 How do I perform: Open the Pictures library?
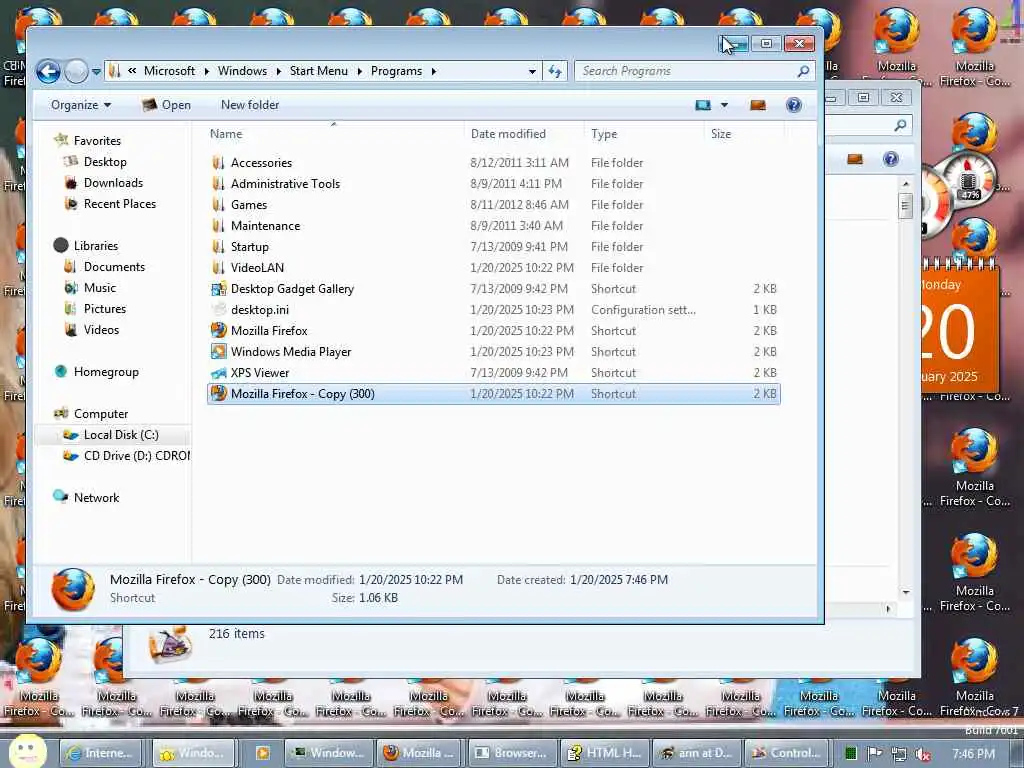click(104, 308)
